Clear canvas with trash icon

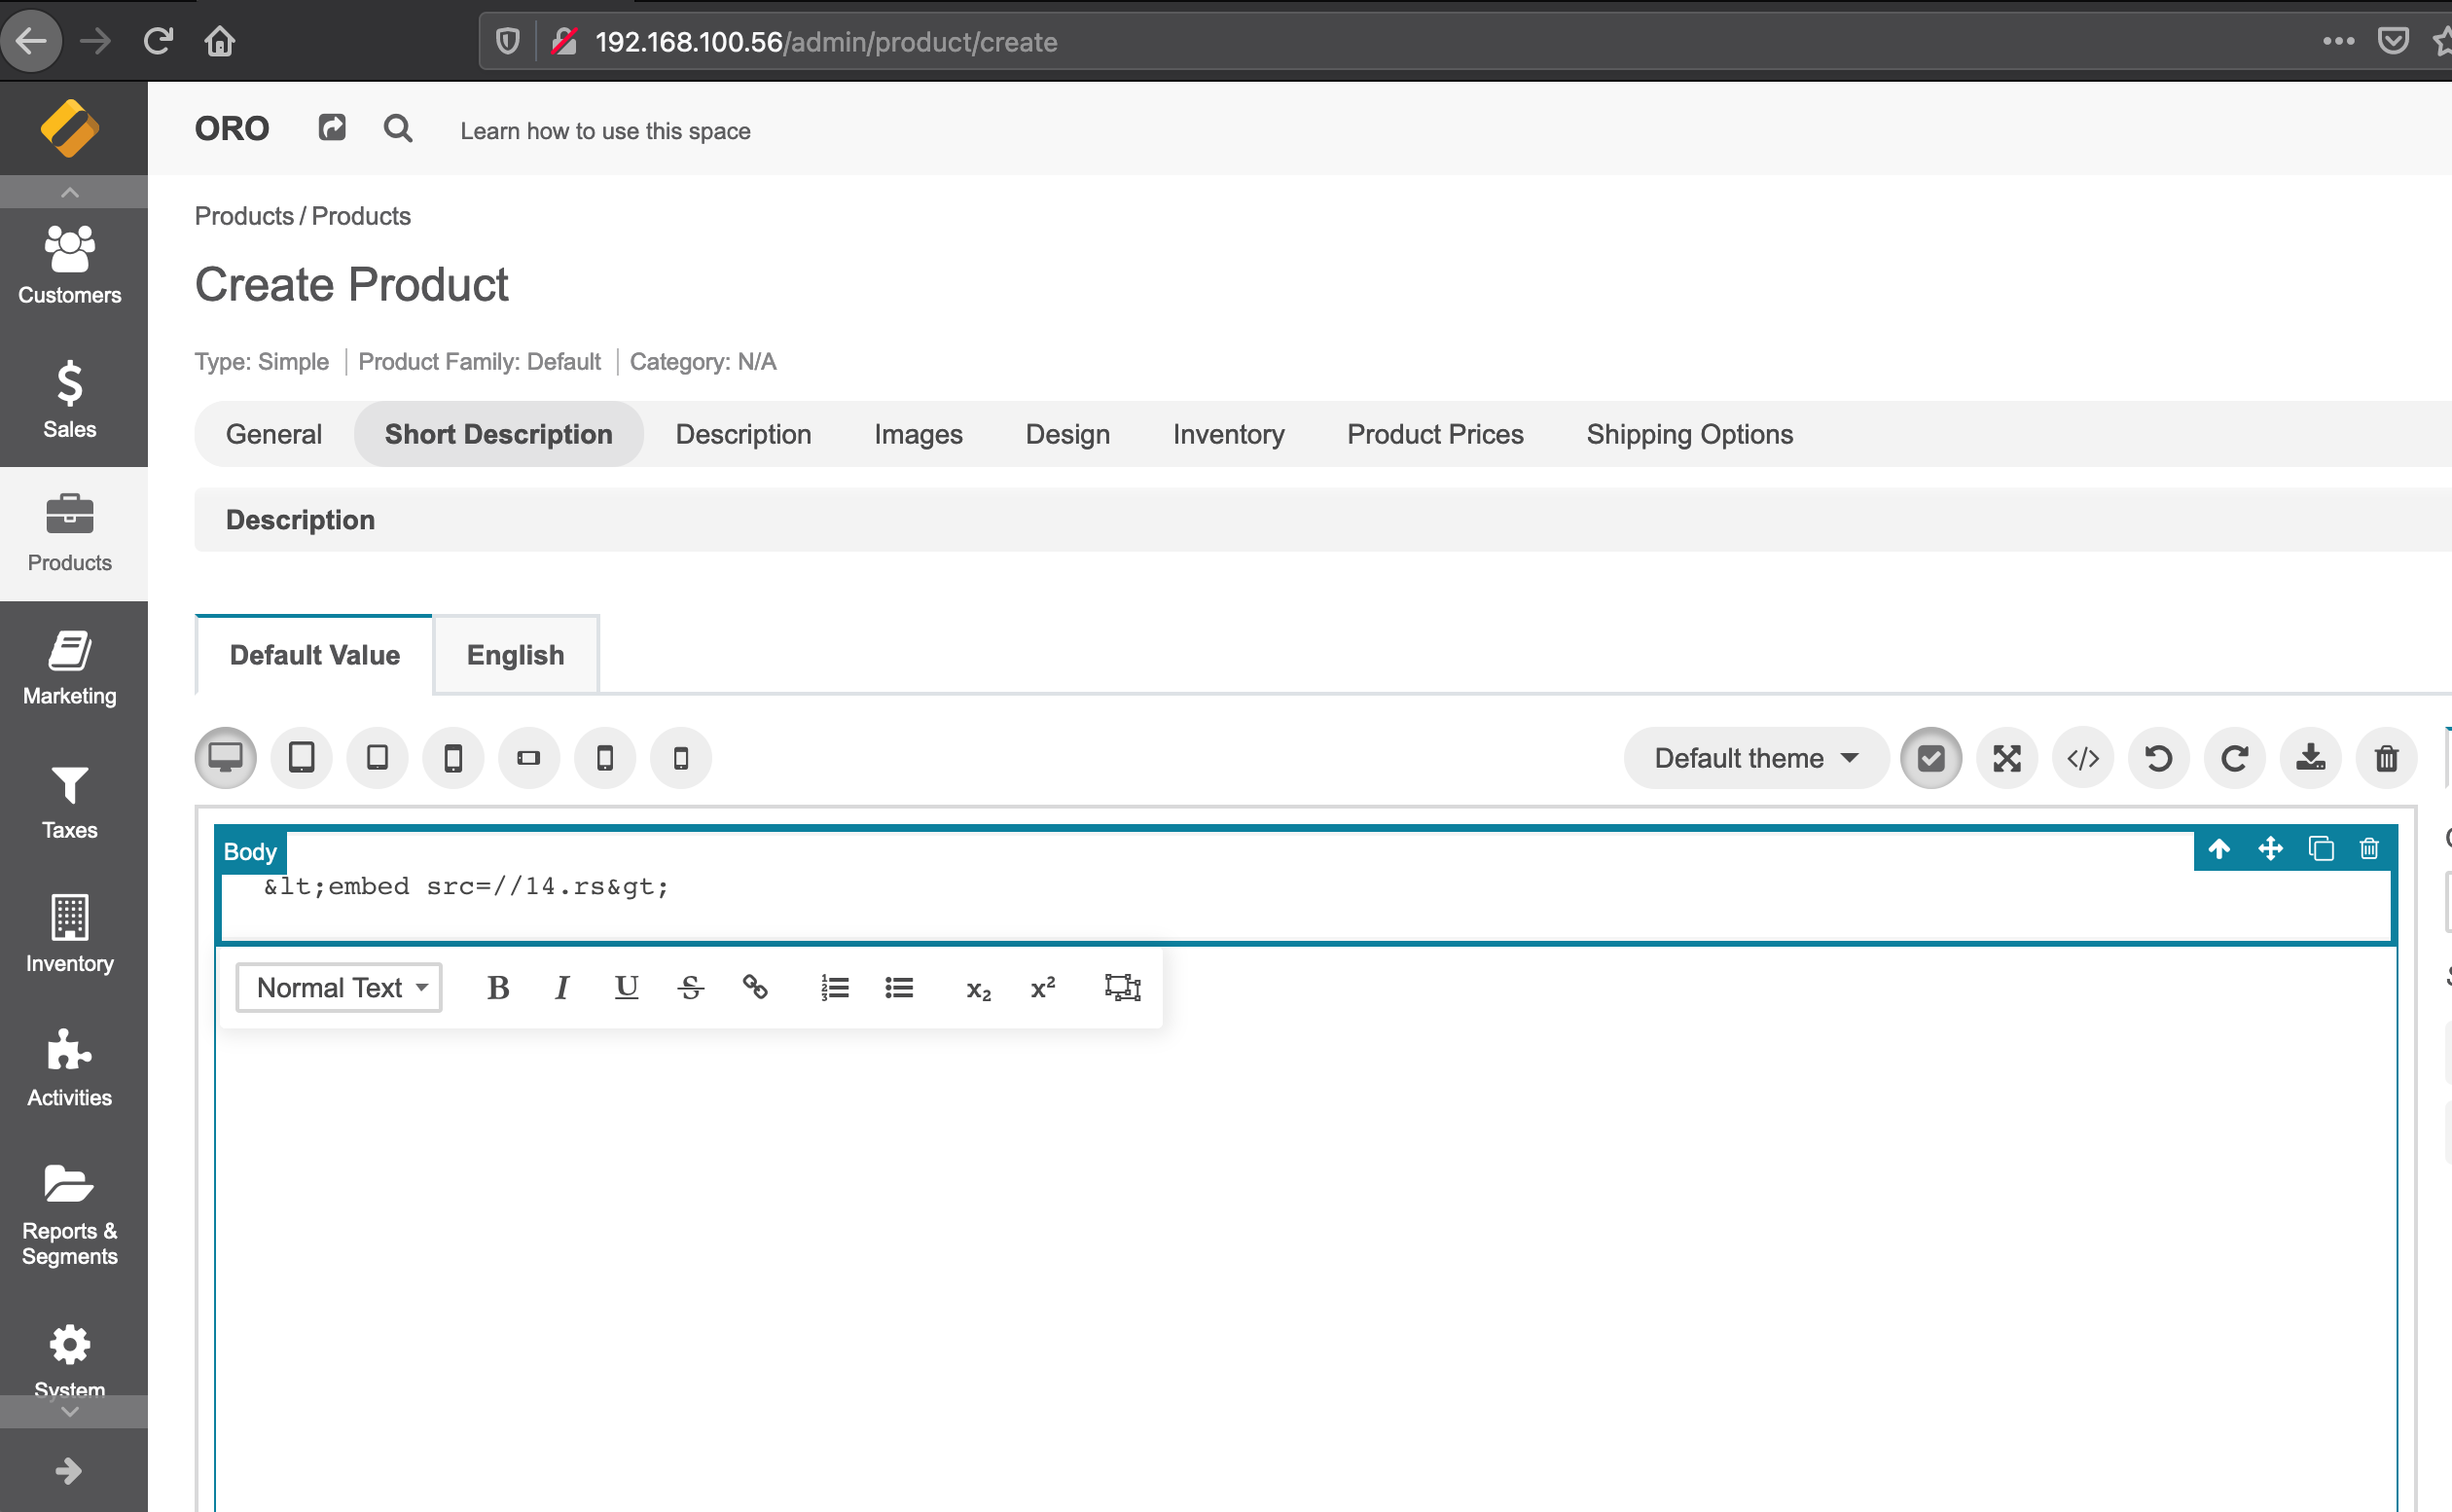tap(2387, 758)
